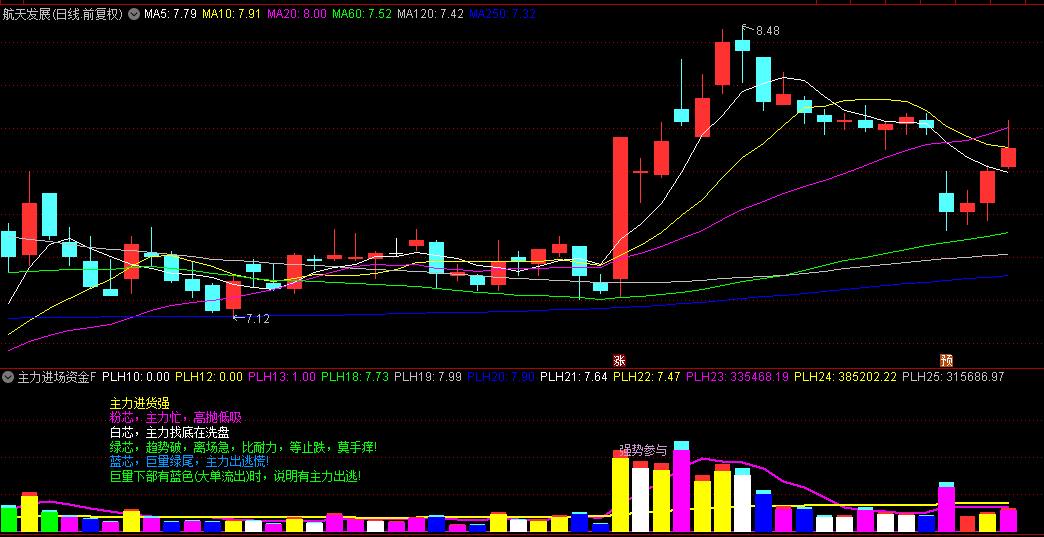Click PLH25: 315686.97 value
Viewport: 1044px width, 537px height.
953,377
